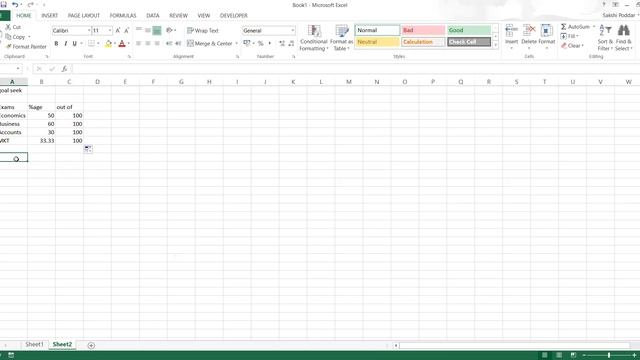Click the Increase Indent icon
Image resolution: width=640 pixels, height=360 pixels.
point(178,43)
